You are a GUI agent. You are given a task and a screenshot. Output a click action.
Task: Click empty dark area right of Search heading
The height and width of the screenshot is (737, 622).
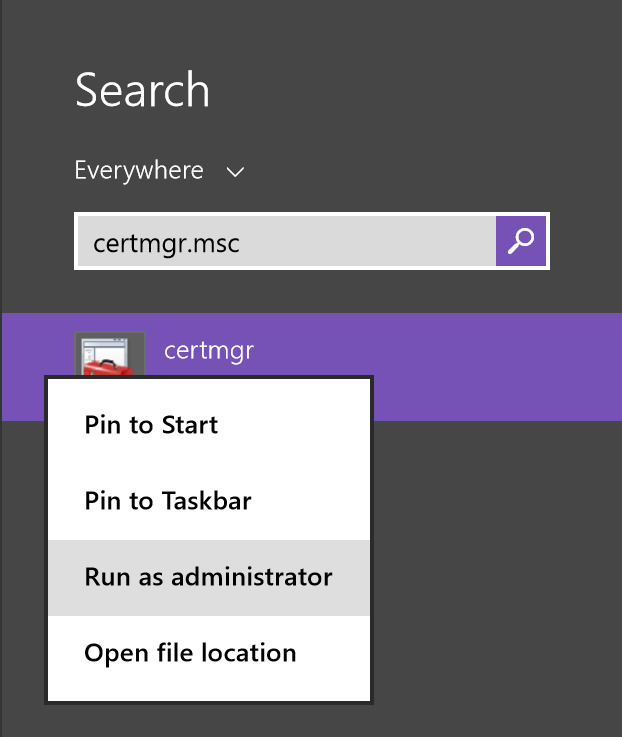(x=420, y=91)
